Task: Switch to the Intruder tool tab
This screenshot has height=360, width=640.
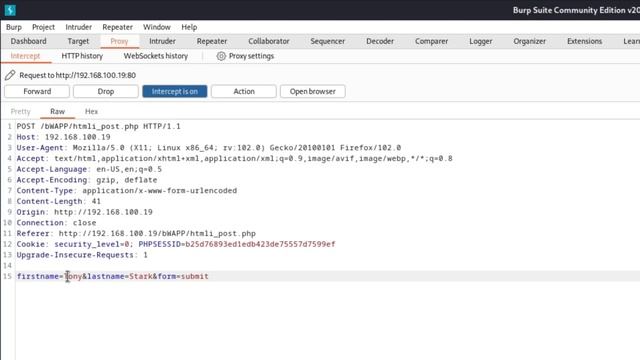Action: [x=162, y=41]
